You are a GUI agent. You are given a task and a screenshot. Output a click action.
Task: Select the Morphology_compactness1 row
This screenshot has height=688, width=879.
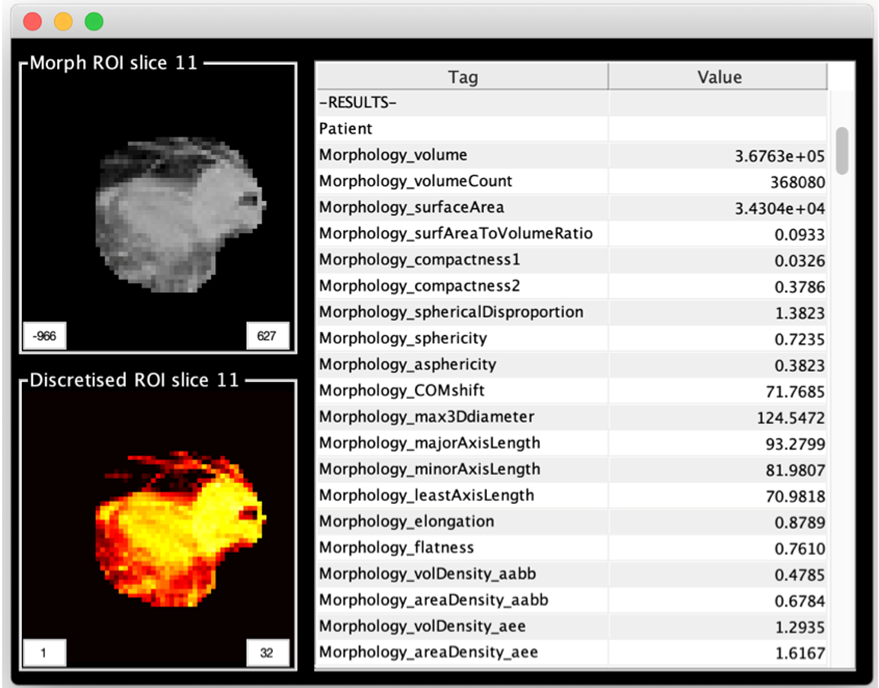(x=572, y=260)
